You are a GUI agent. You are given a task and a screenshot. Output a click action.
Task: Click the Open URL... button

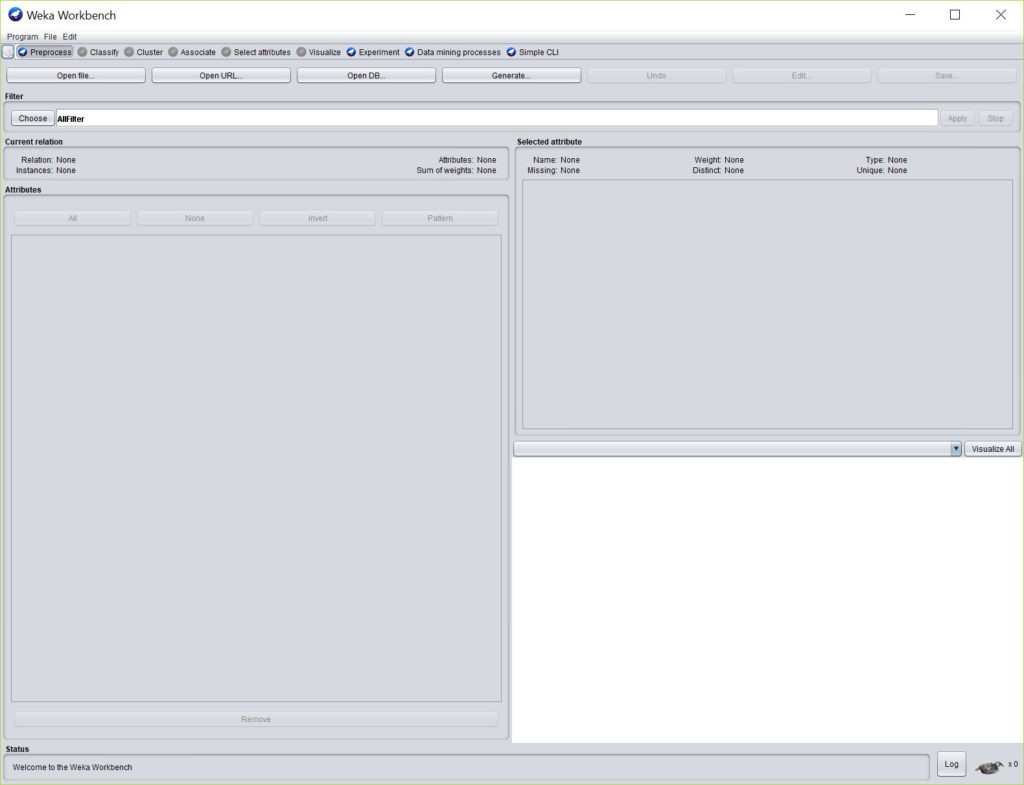tap(221, 76)
